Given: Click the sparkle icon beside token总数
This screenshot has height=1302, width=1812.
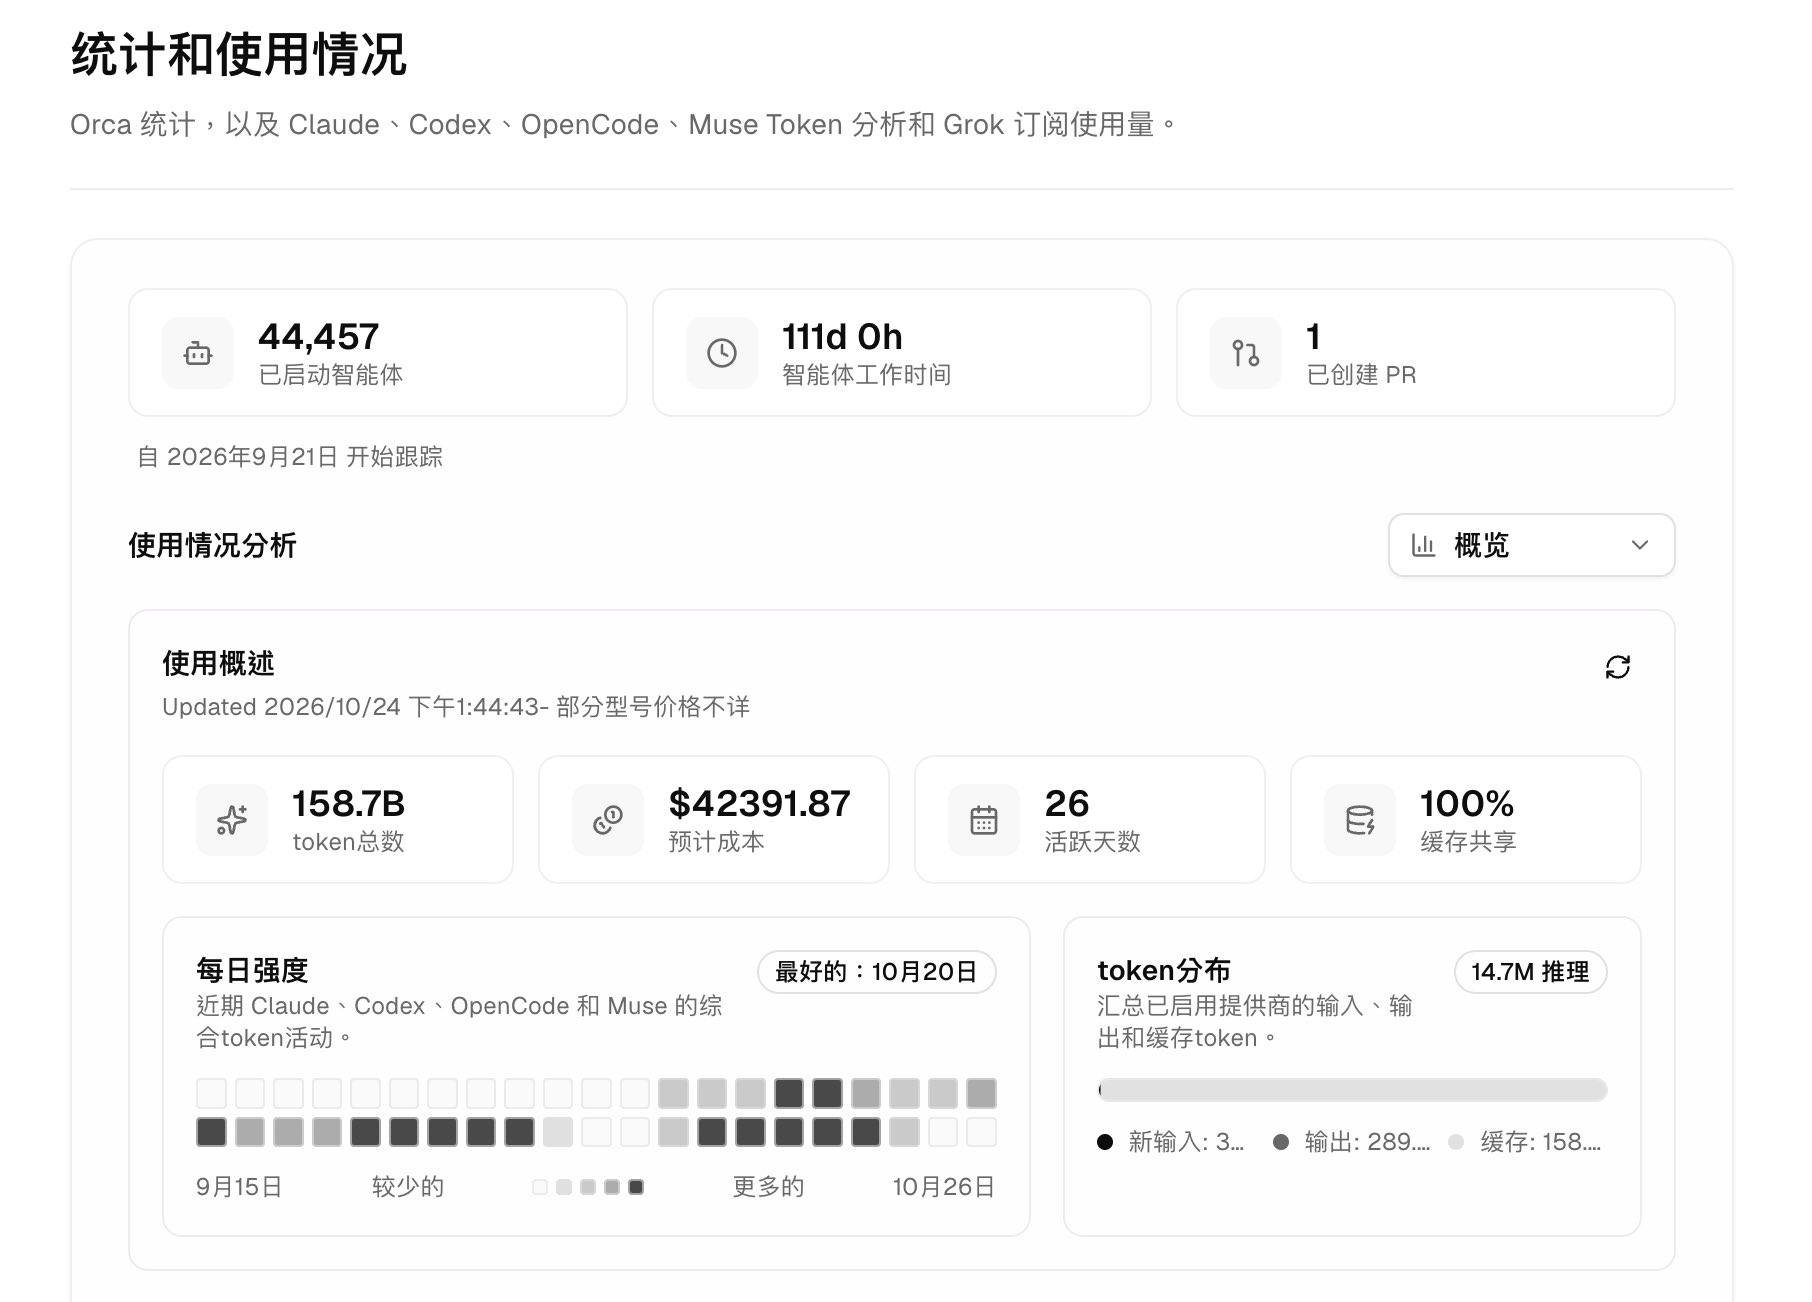Looking at the screenshot, I should point(232,820).
